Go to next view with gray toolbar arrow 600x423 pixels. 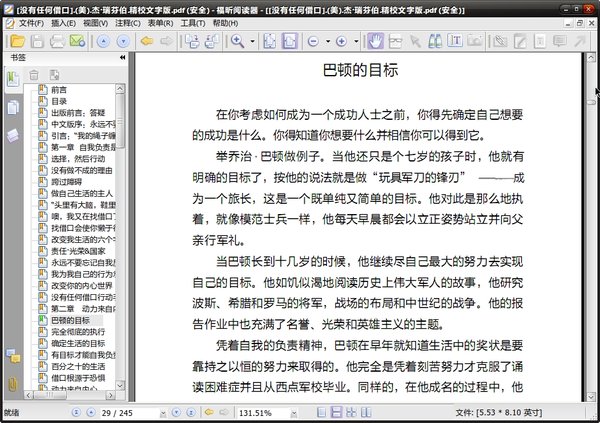pyautogui.click(x=167, y=41)
